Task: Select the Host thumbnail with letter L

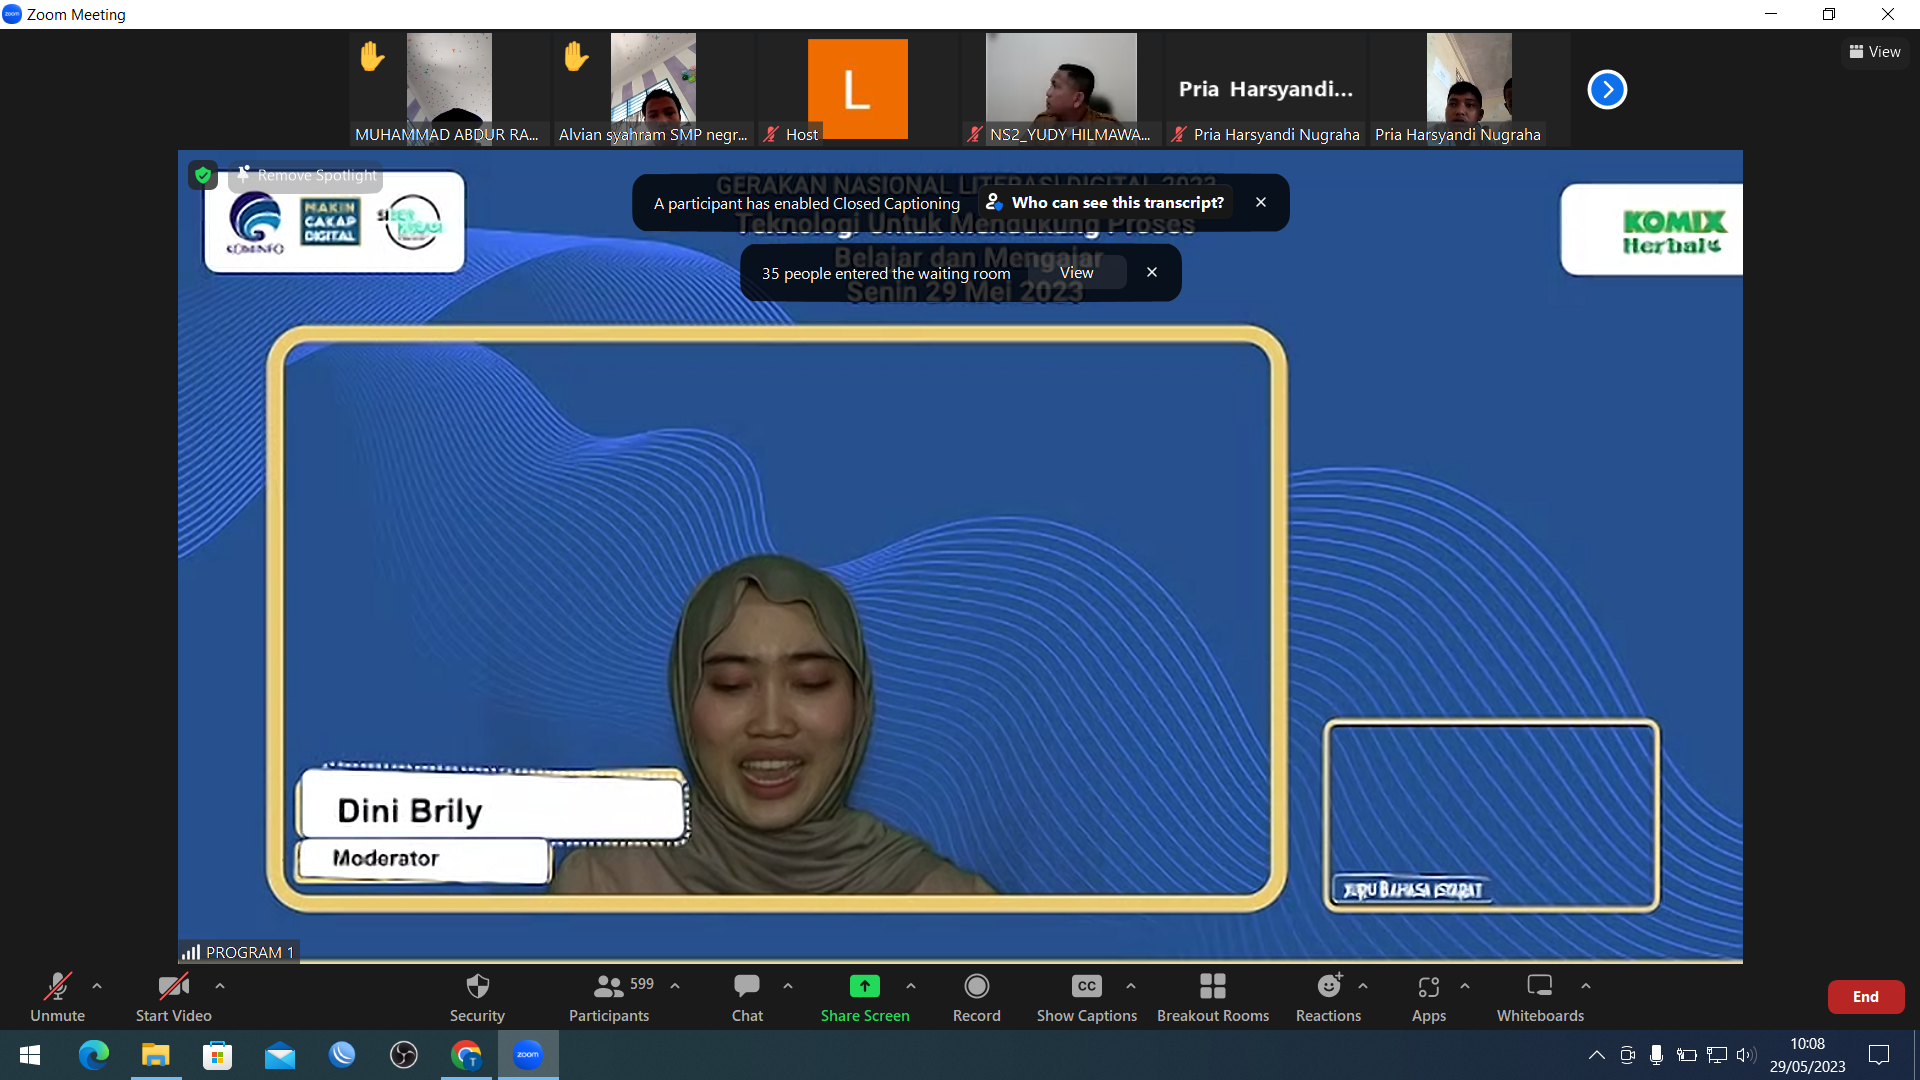Action: 858,89
